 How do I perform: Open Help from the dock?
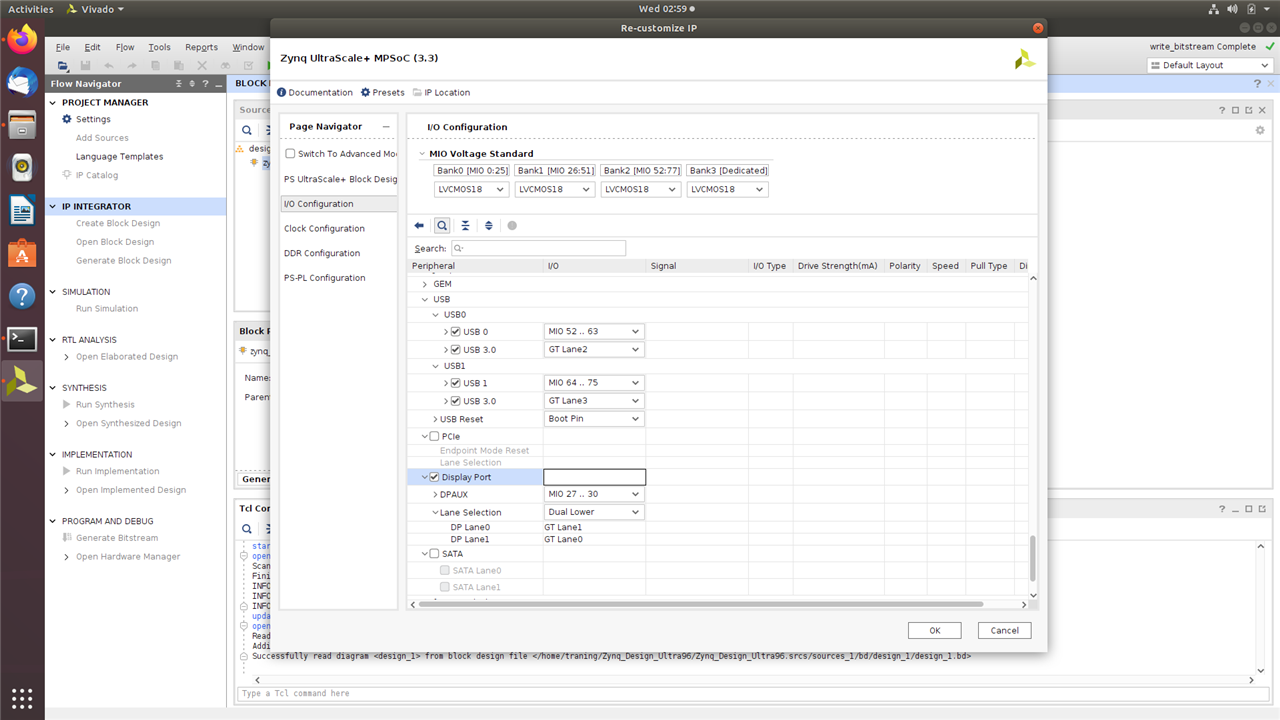[22, 296]
